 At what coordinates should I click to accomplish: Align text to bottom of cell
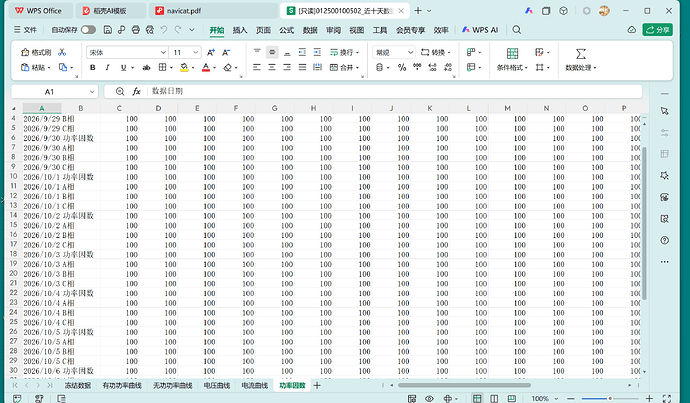pos(287,52)
